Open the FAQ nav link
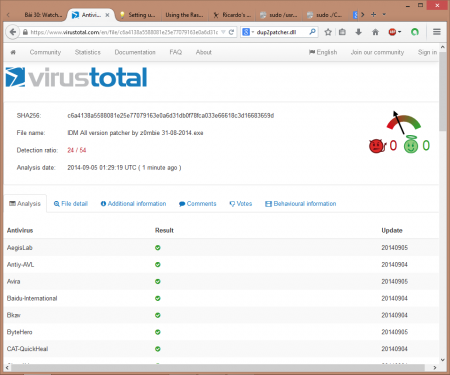Image resolution: width=450 pixels, height=375 pixels. point(176,52)
